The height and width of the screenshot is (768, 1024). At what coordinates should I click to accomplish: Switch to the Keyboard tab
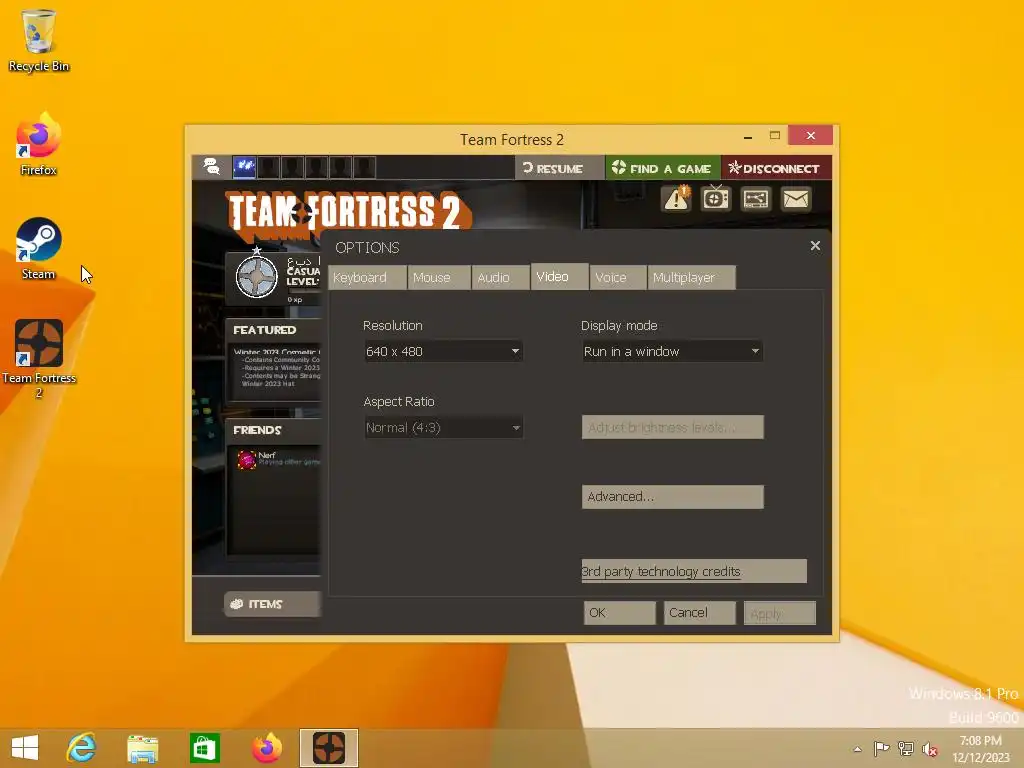tap(366, 278)
